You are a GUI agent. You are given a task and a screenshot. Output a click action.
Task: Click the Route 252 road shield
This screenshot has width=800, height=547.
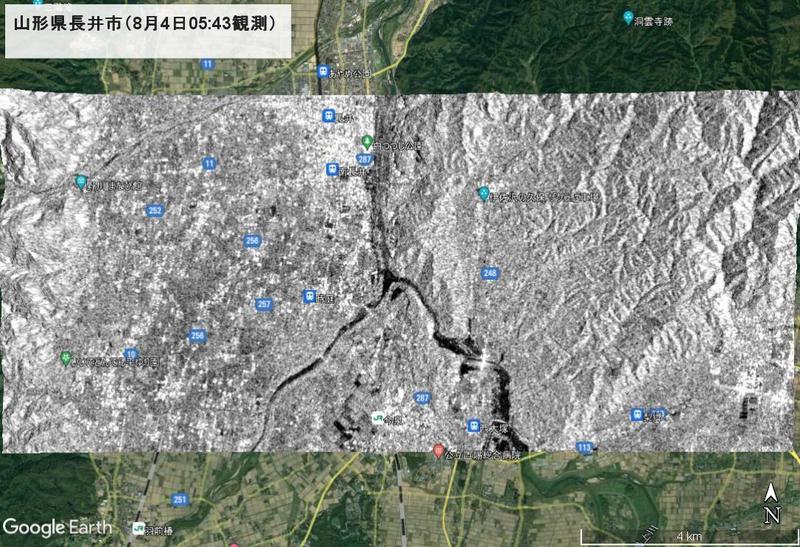(x=155, y=211)
